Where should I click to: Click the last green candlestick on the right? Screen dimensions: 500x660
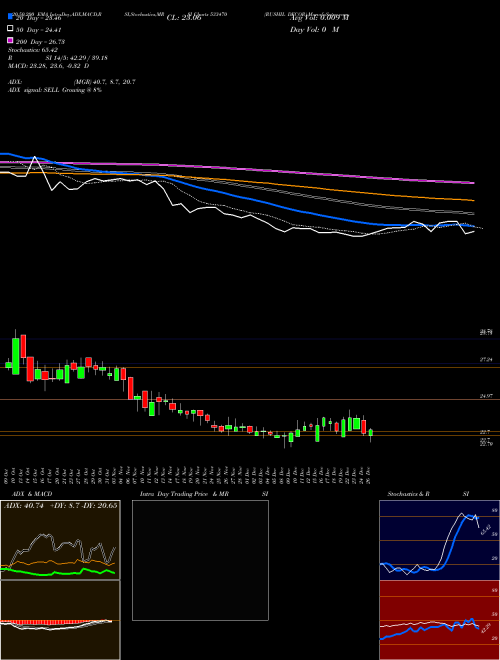coord(371,432)
